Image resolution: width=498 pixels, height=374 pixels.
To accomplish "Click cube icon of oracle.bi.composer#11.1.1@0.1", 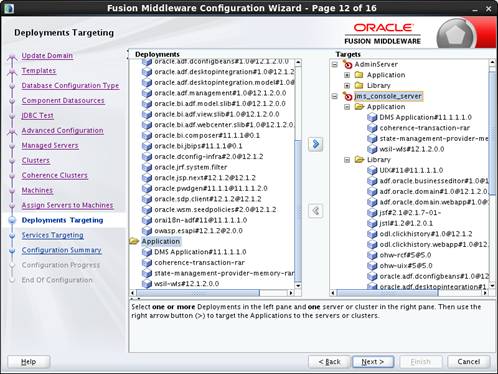I will coord(147,135).
